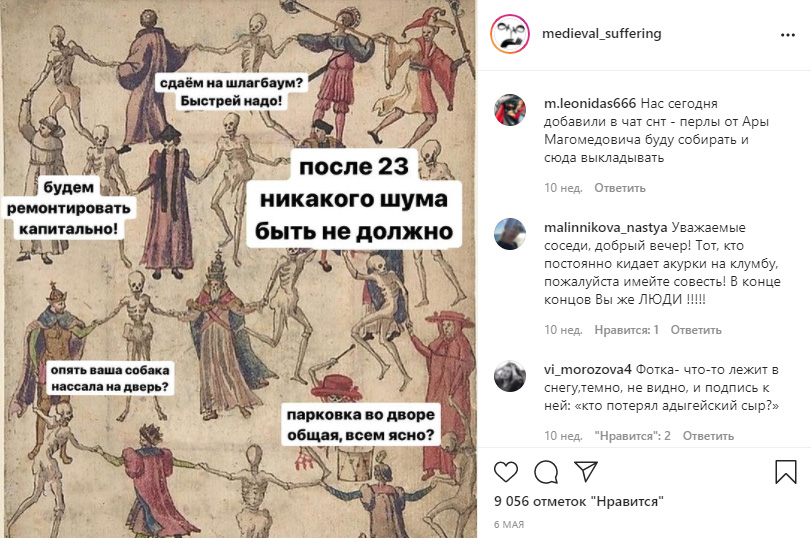
Task: Open the three-dot post options menu
Action: (788, 35)
